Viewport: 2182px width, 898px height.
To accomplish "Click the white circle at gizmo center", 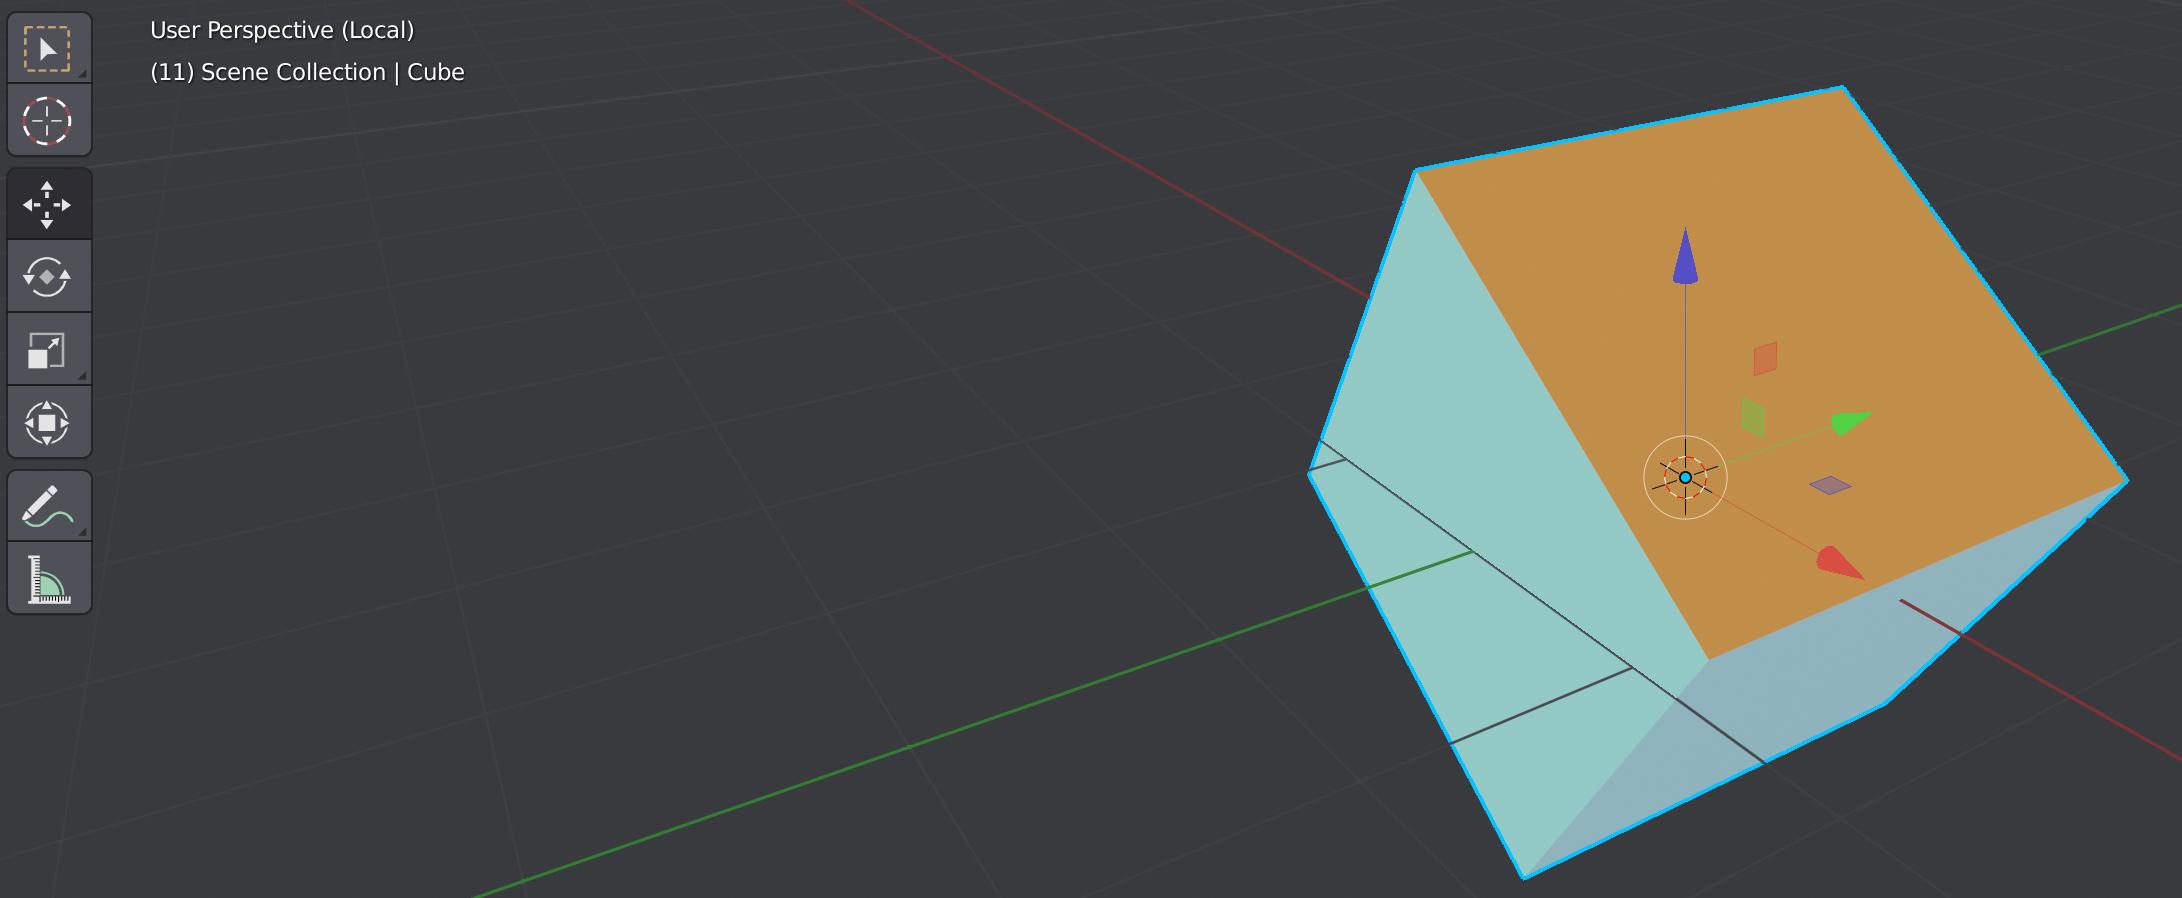I will [1685, 477].
